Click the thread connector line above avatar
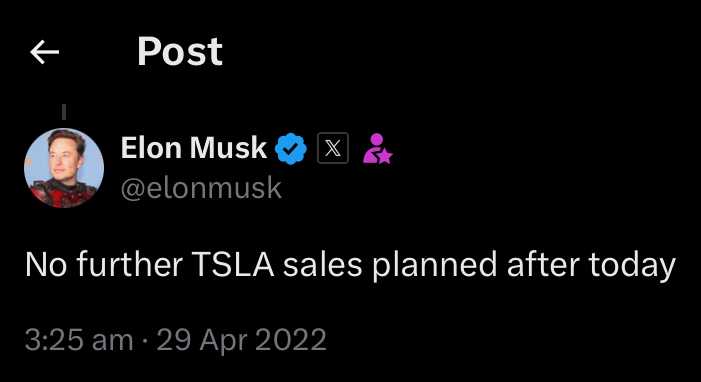This screenshot has height=382, width=701. [64, 112]
